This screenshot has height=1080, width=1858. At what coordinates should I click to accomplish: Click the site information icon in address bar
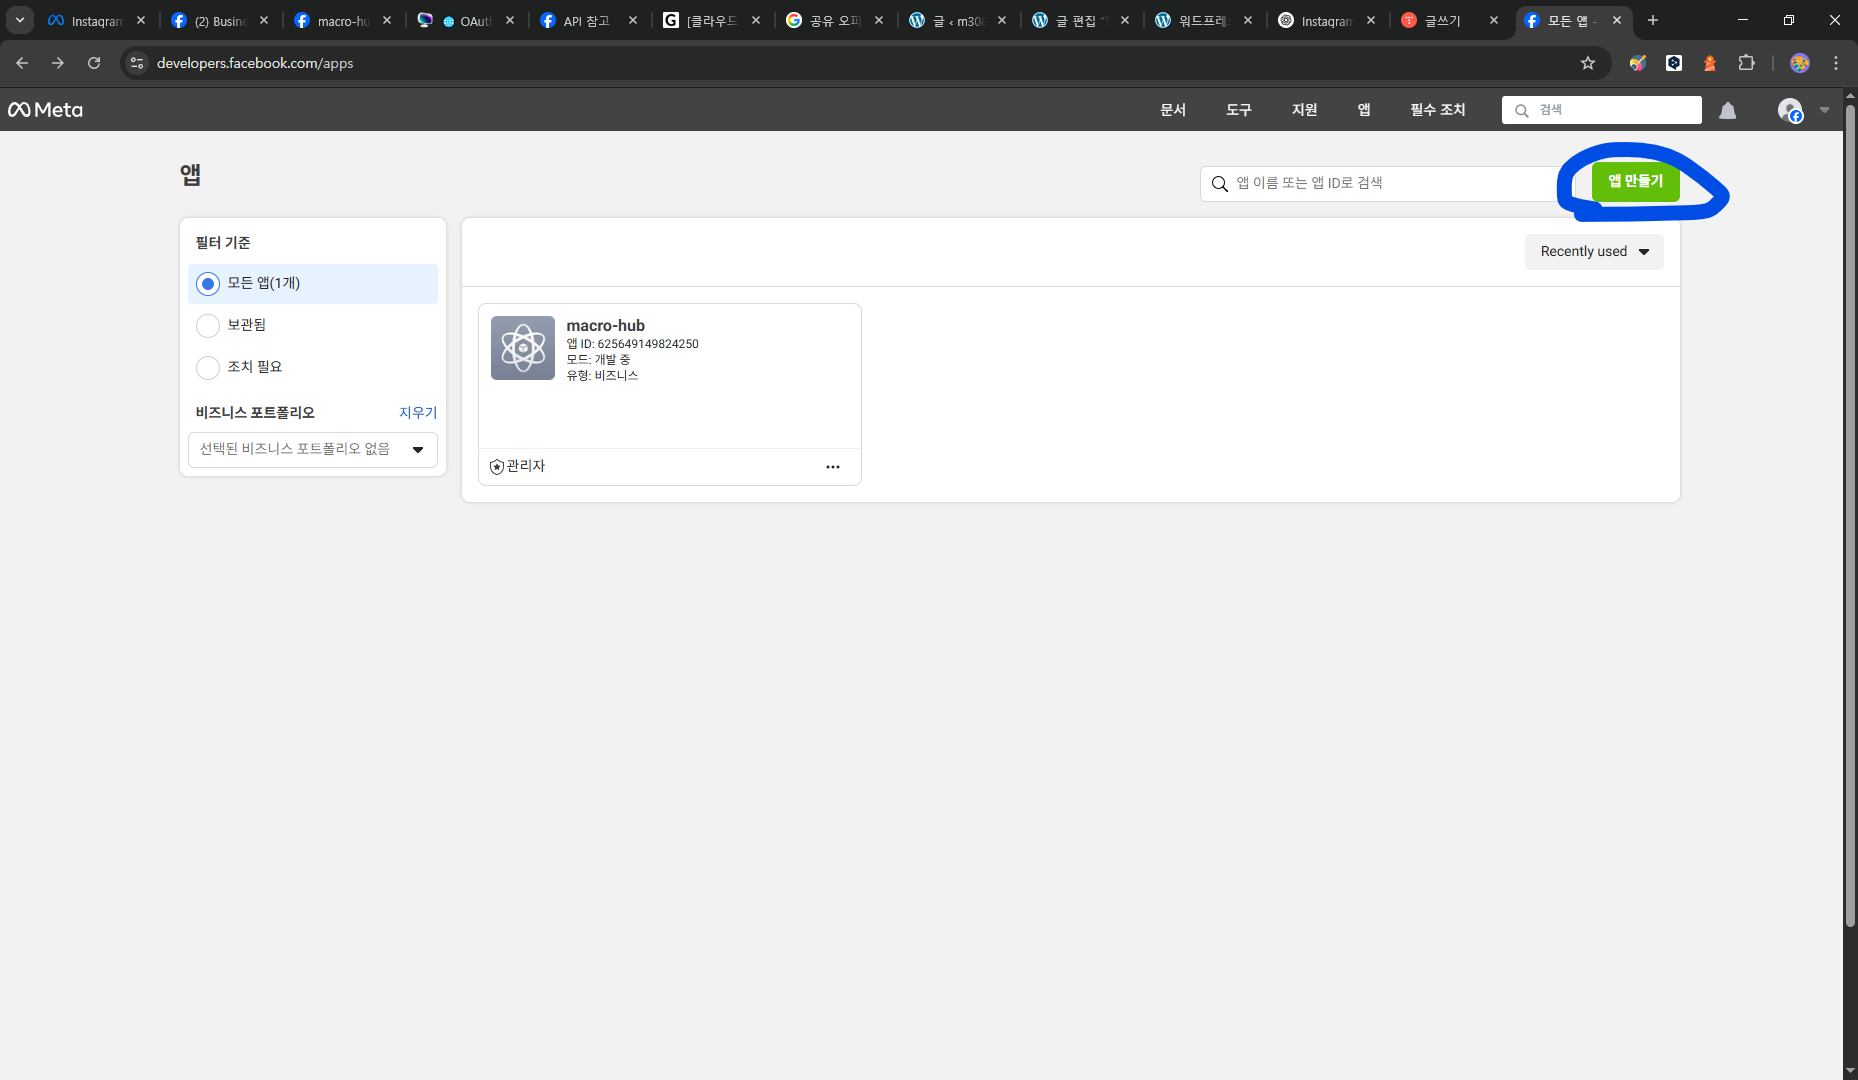coord(137,63)
